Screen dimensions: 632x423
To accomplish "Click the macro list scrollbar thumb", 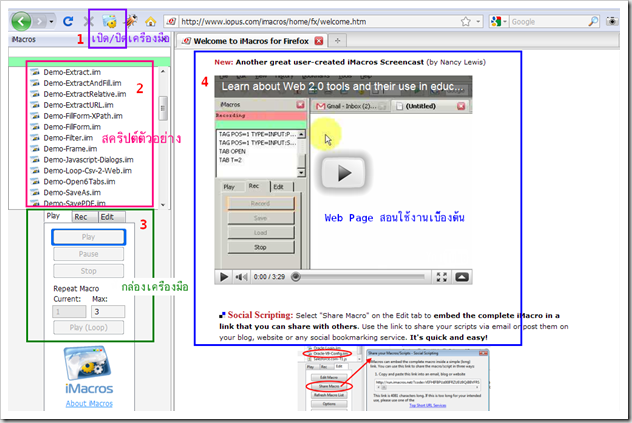I will [x=163, y=108].
